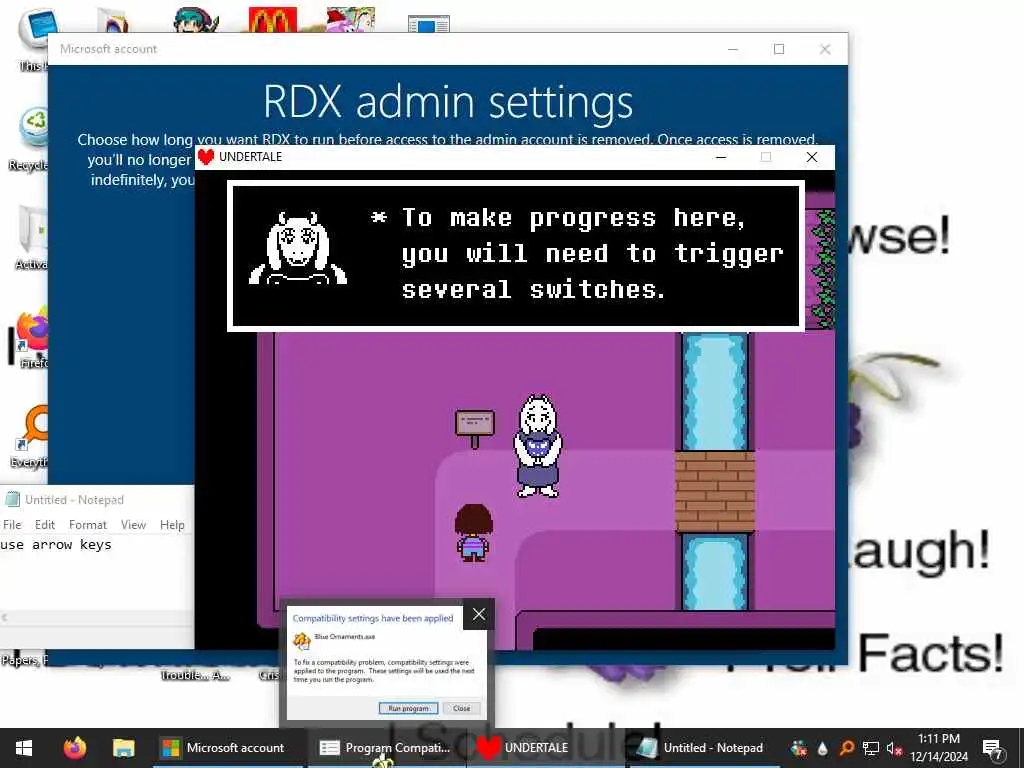Open File Explorer from the taskbar
The height and width of the screenshot is (768, 1024).
pyautogui.click(x=123, y=748)
